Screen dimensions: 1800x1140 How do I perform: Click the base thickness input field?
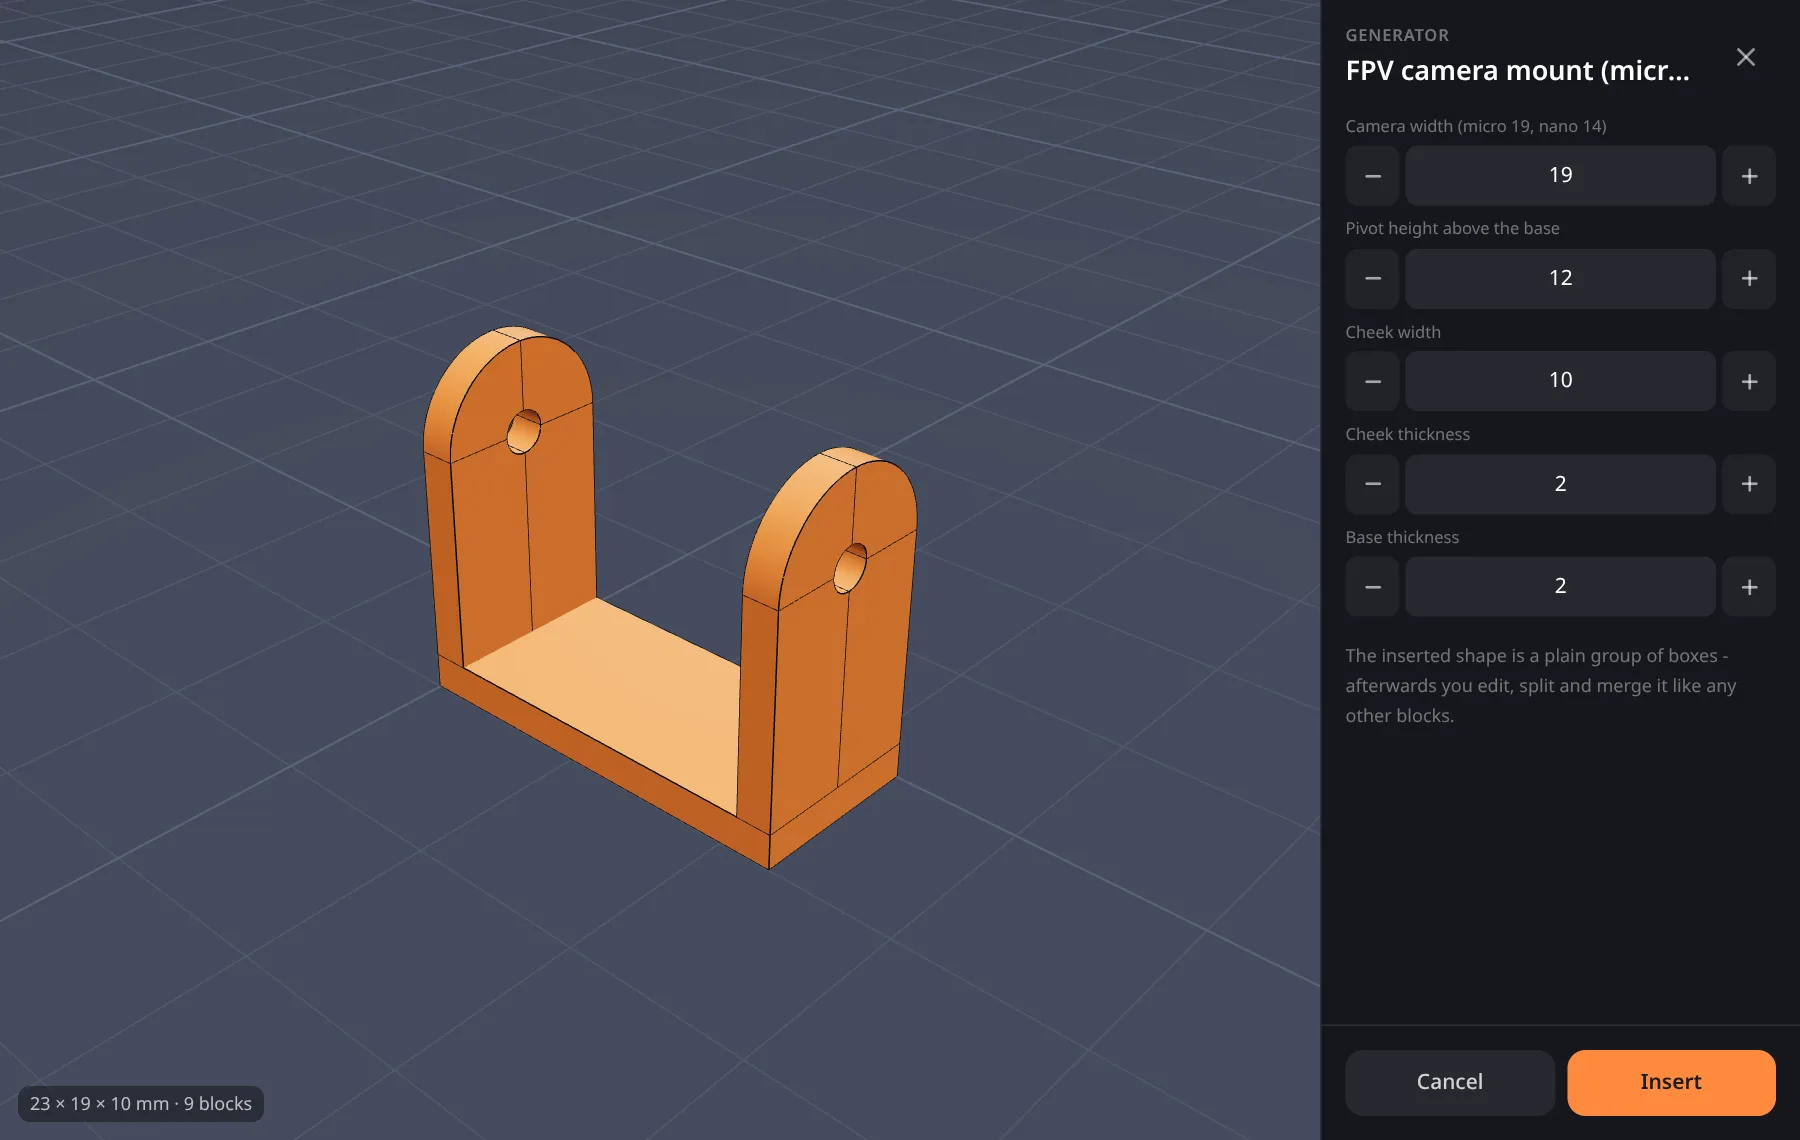pyautogui.click(x=1560, y=587)
